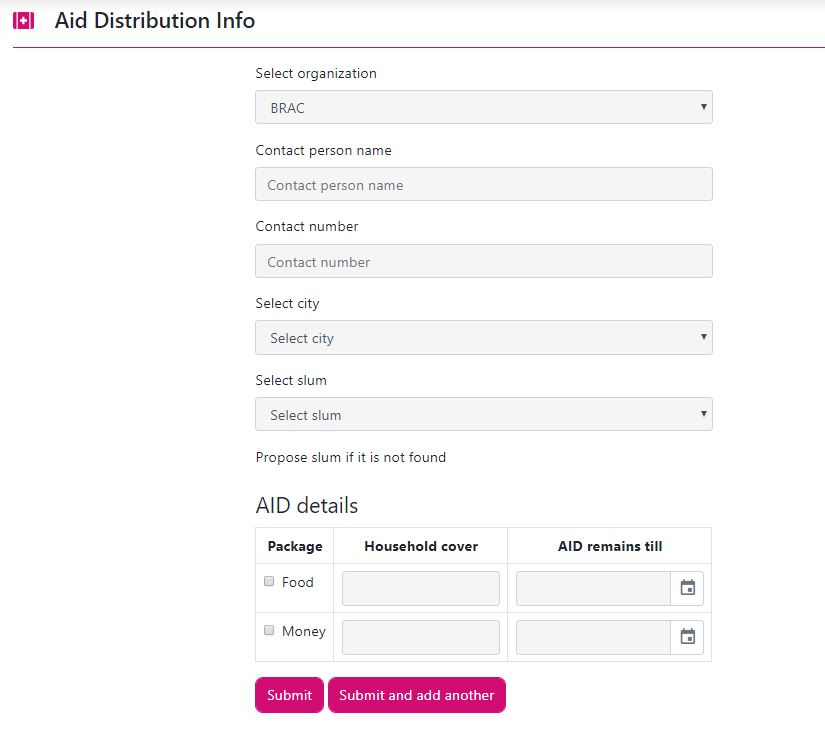Click the AID remains till column header
Screen dimensions: 825x732
click(609, 546)
